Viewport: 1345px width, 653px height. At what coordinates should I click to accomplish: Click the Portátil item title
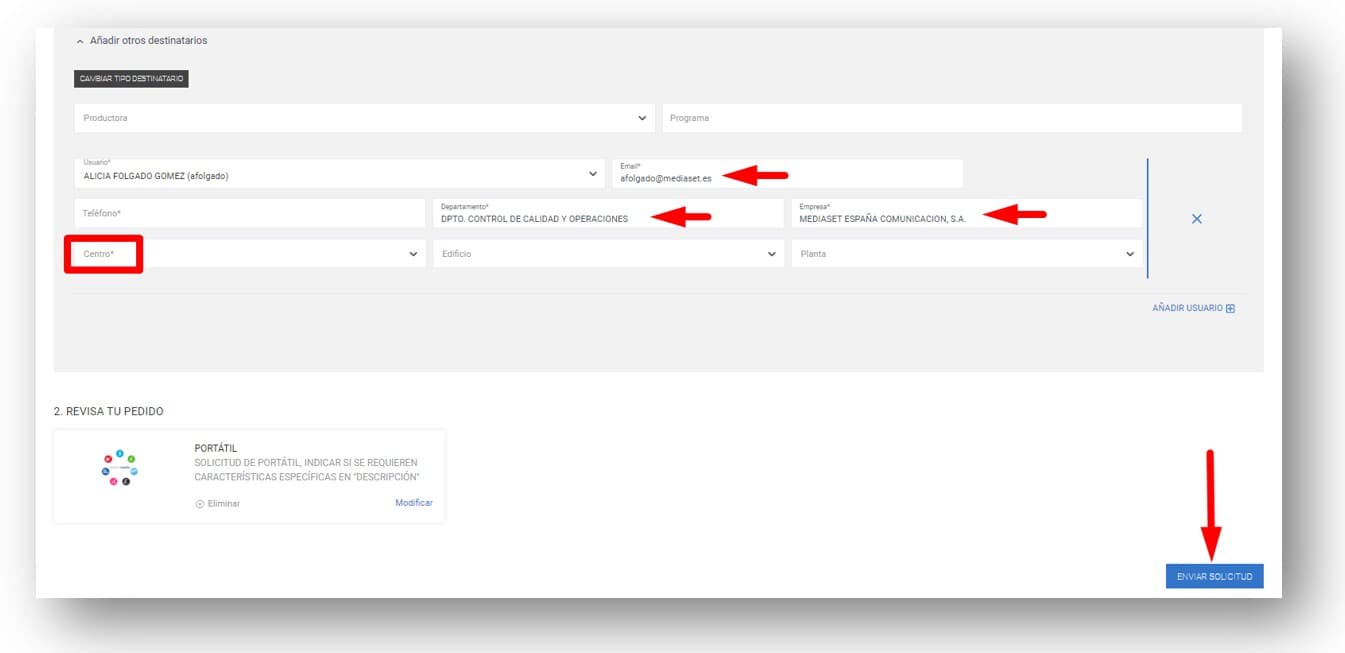216,449
